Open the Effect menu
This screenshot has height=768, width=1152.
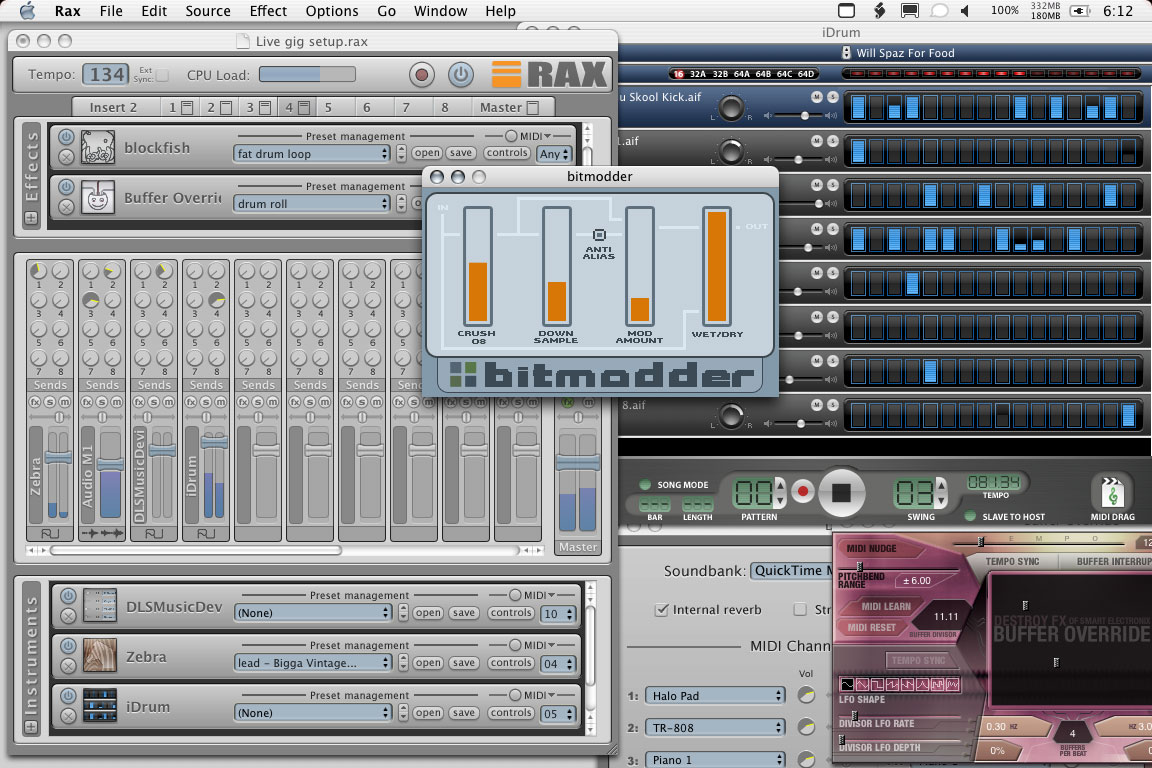click(x=268, y=11)
